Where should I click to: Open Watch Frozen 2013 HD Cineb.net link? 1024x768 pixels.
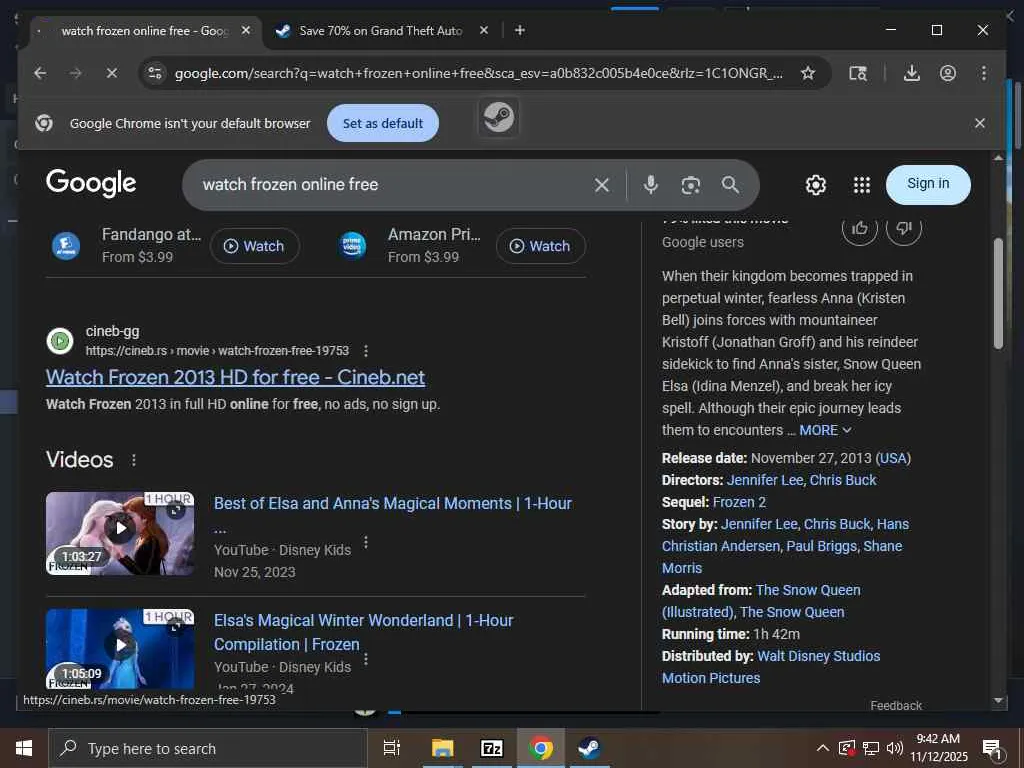[x=235, y=377]
